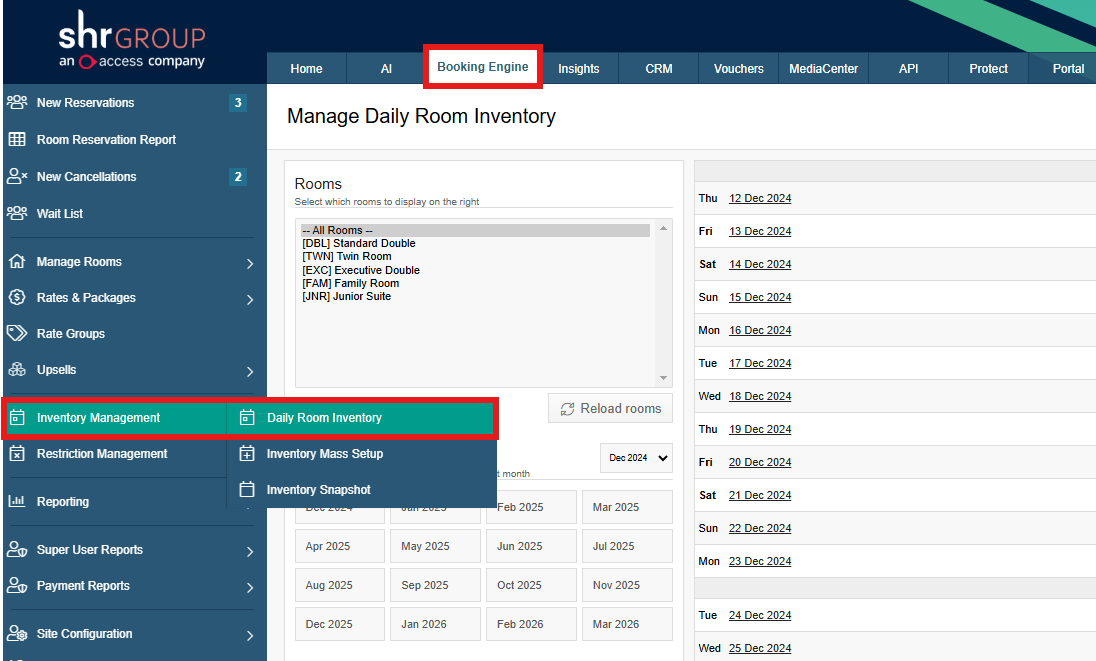
Task: Switch to the Booking Engine tab
Action: click(482, 67)
